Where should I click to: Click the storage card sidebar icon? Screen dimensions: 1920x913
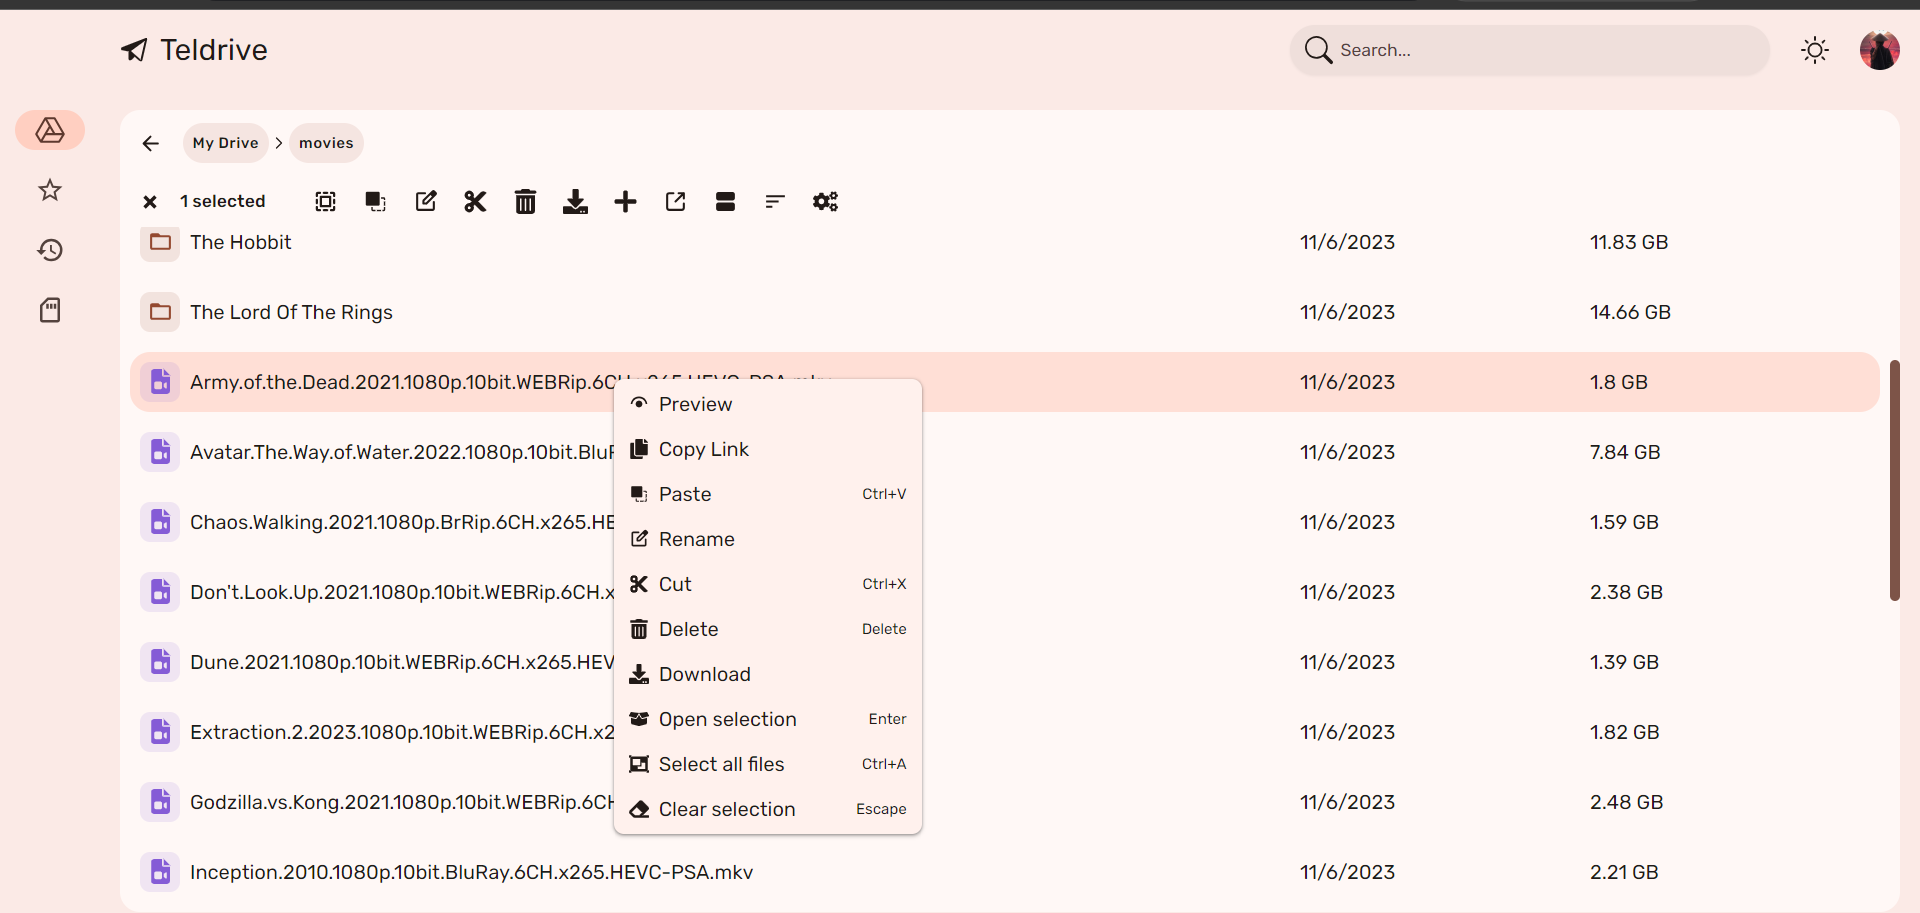(x=50, y=310)
